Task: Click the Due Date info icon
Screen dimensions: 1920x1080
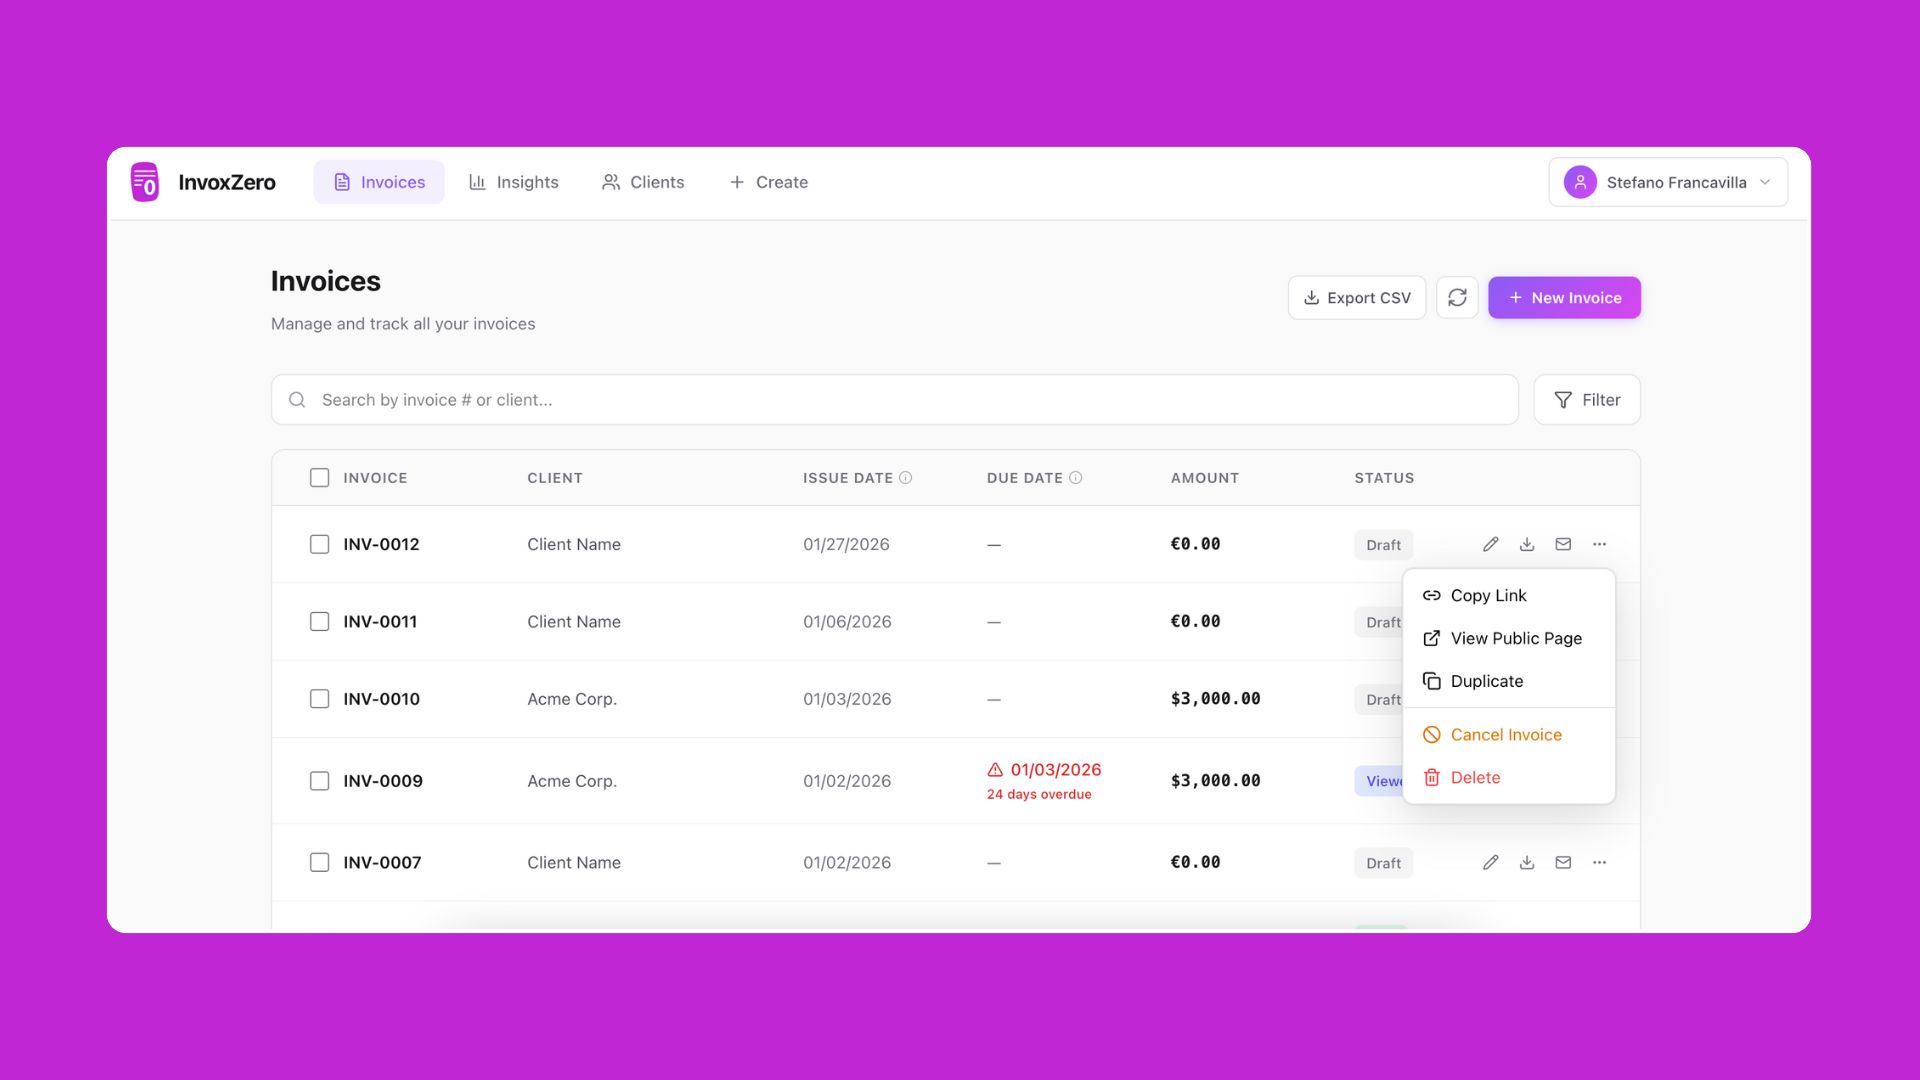Action: pyautogui.click(x=1076, y=478)
